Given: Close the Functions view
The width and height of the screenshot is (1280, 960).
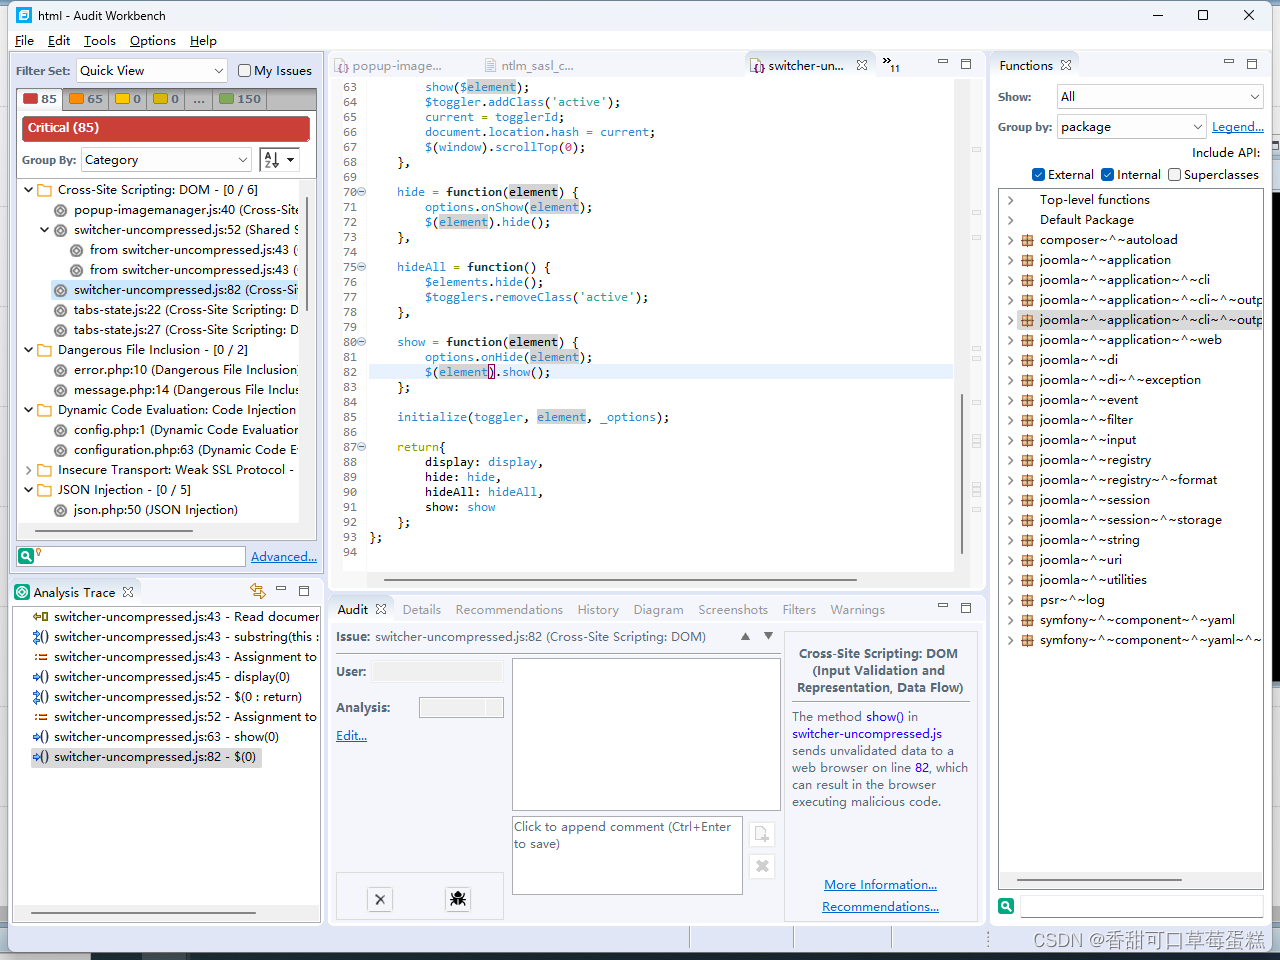Looking at the screenshot, I should [x=1066, y=65].
